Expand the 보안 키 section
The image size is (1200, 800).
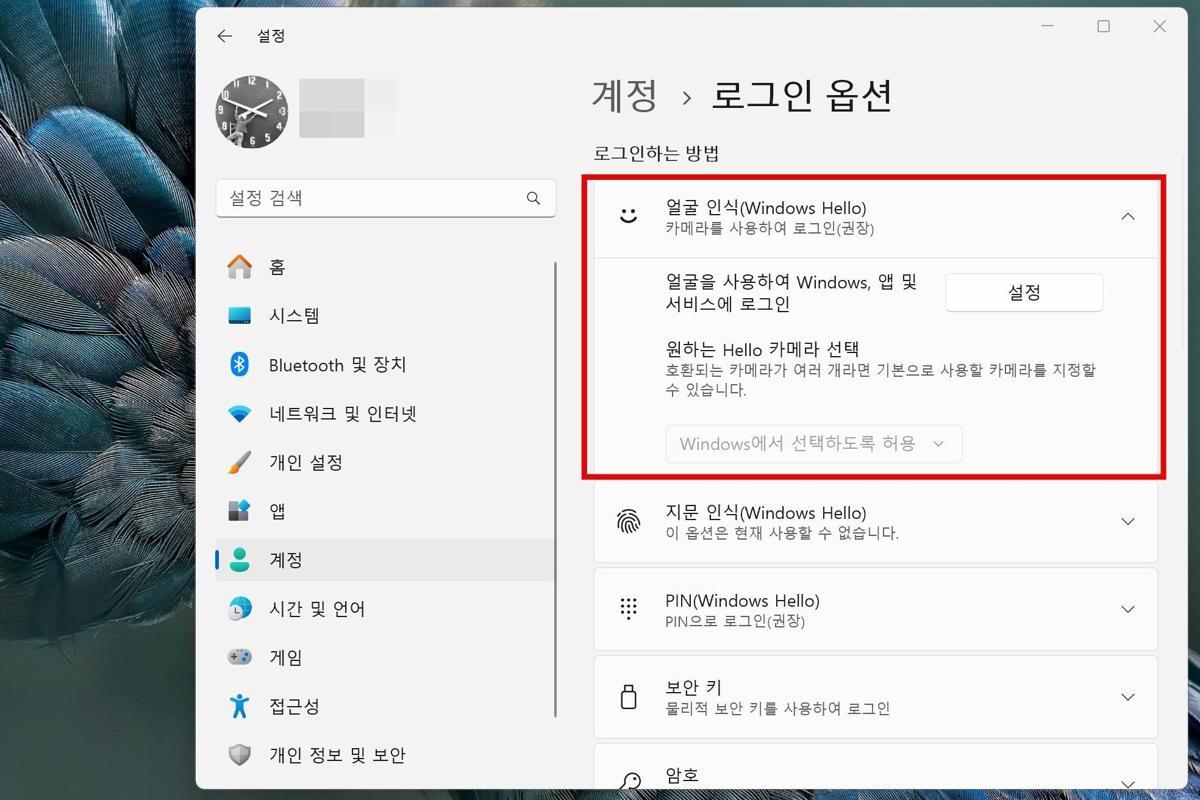[1127, 697]
